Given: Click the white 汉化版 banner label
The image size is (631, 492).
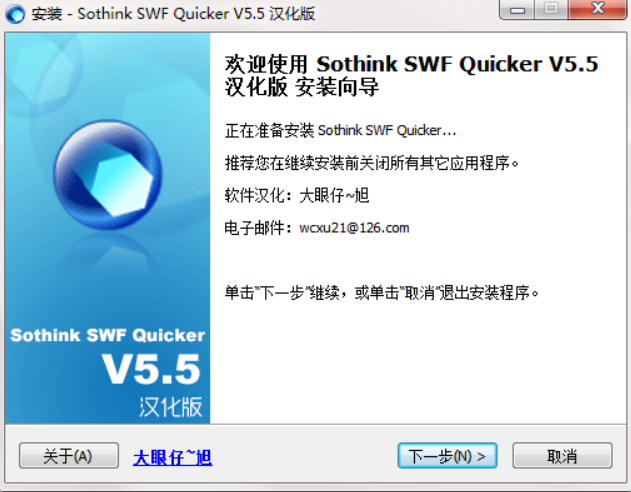Looking at the screenshot, I should point(171,407).
